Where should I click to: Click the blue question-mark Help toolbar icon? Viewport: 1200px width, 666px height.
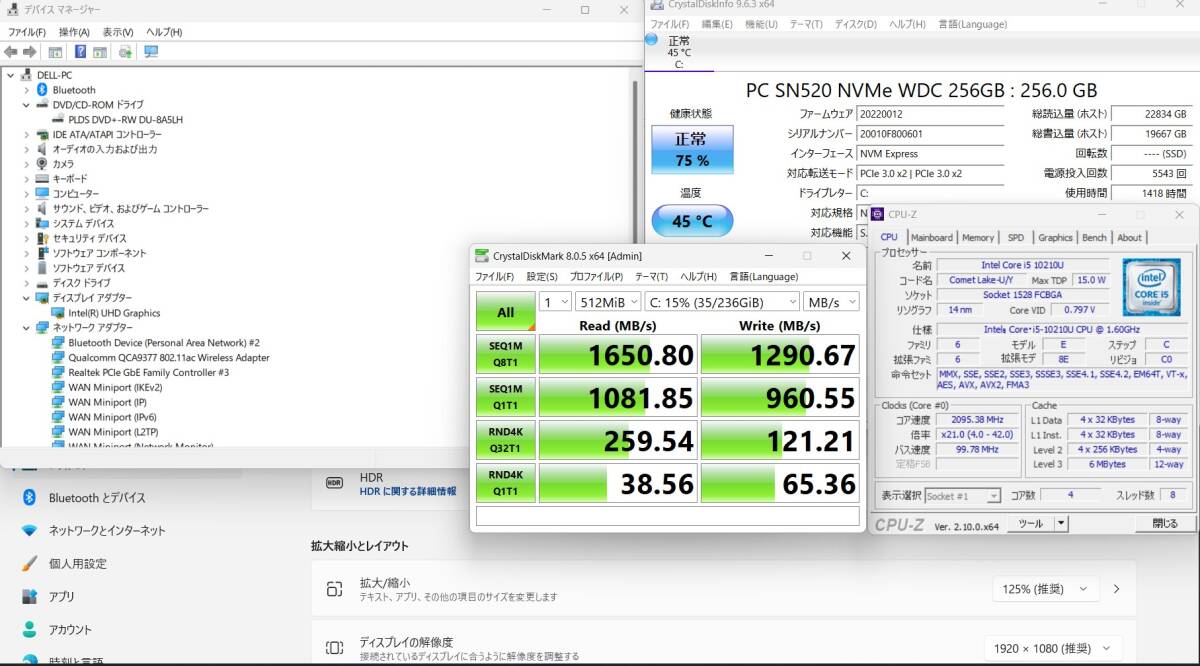pos(80,51)
